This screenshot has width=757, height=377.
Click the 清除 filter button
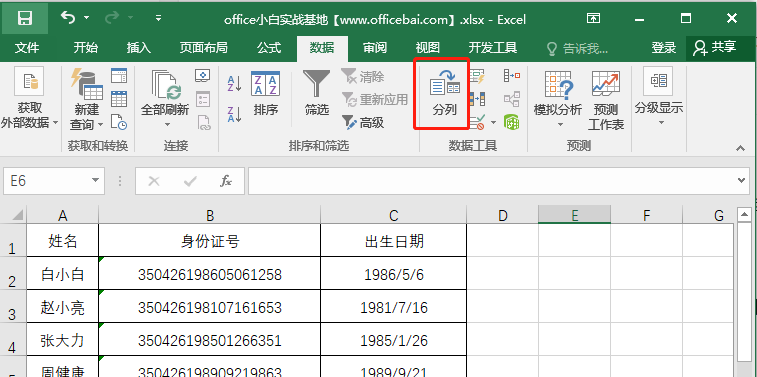363,76
